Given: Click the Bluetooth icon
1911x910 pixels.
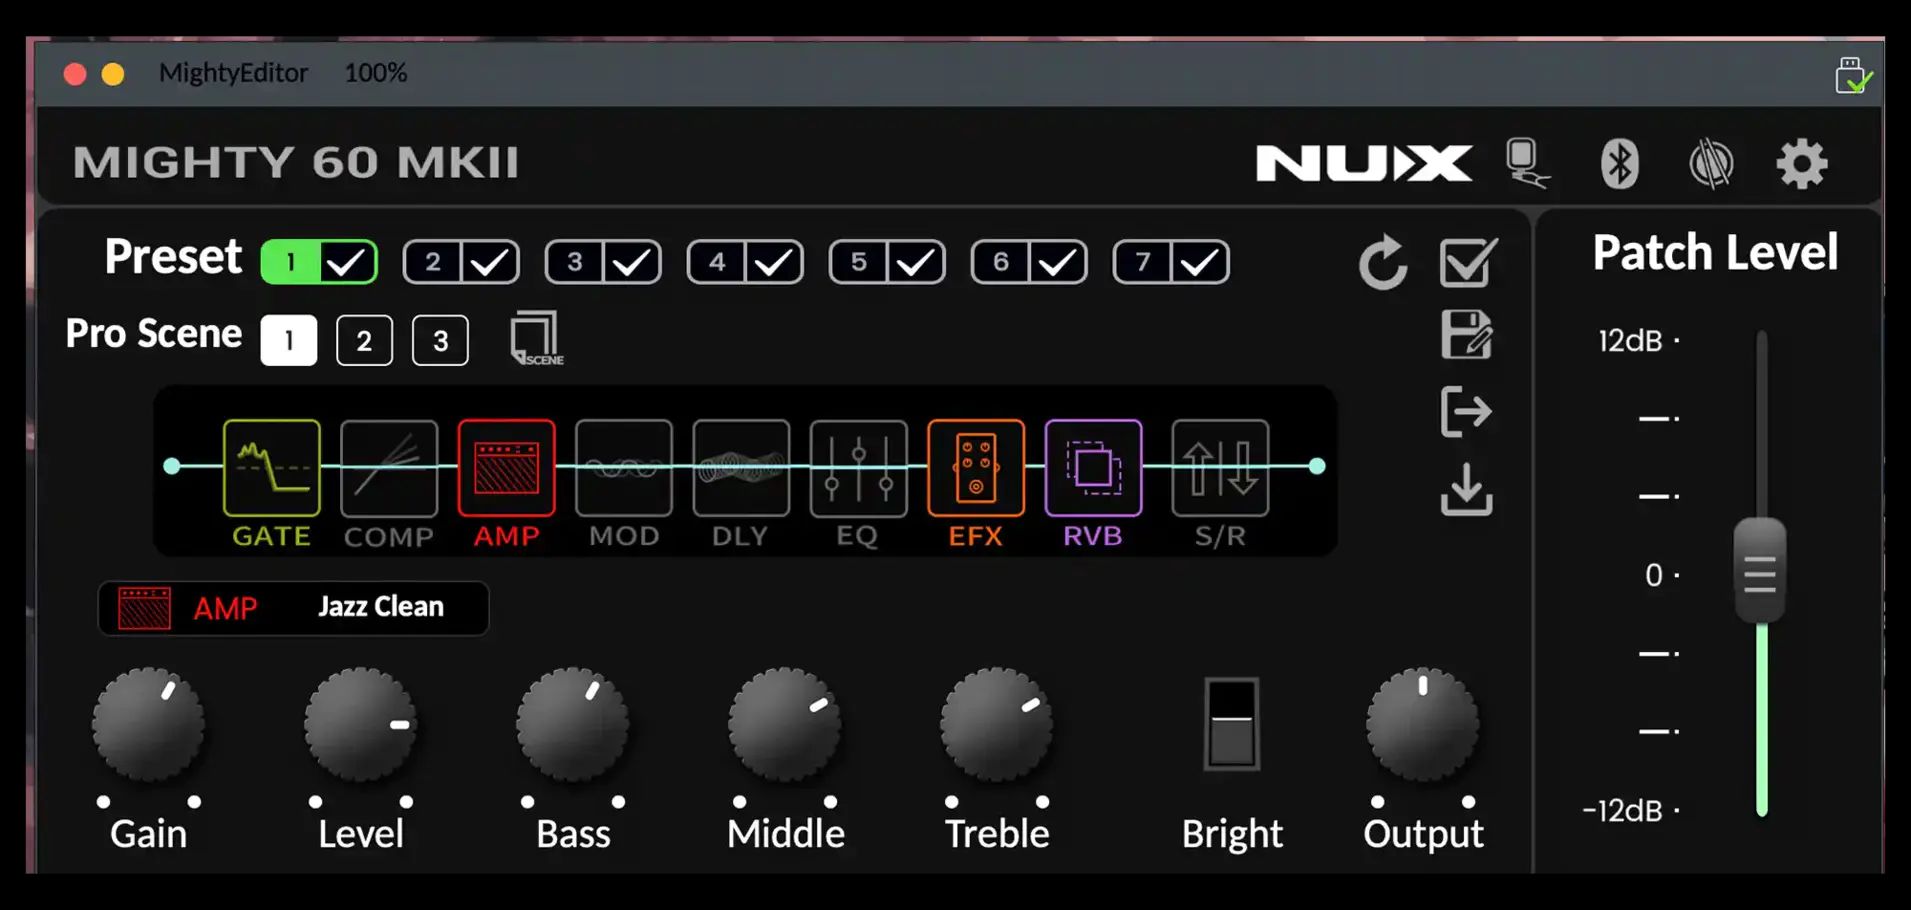Looking at the screenshot, I should click(1619, 163).
